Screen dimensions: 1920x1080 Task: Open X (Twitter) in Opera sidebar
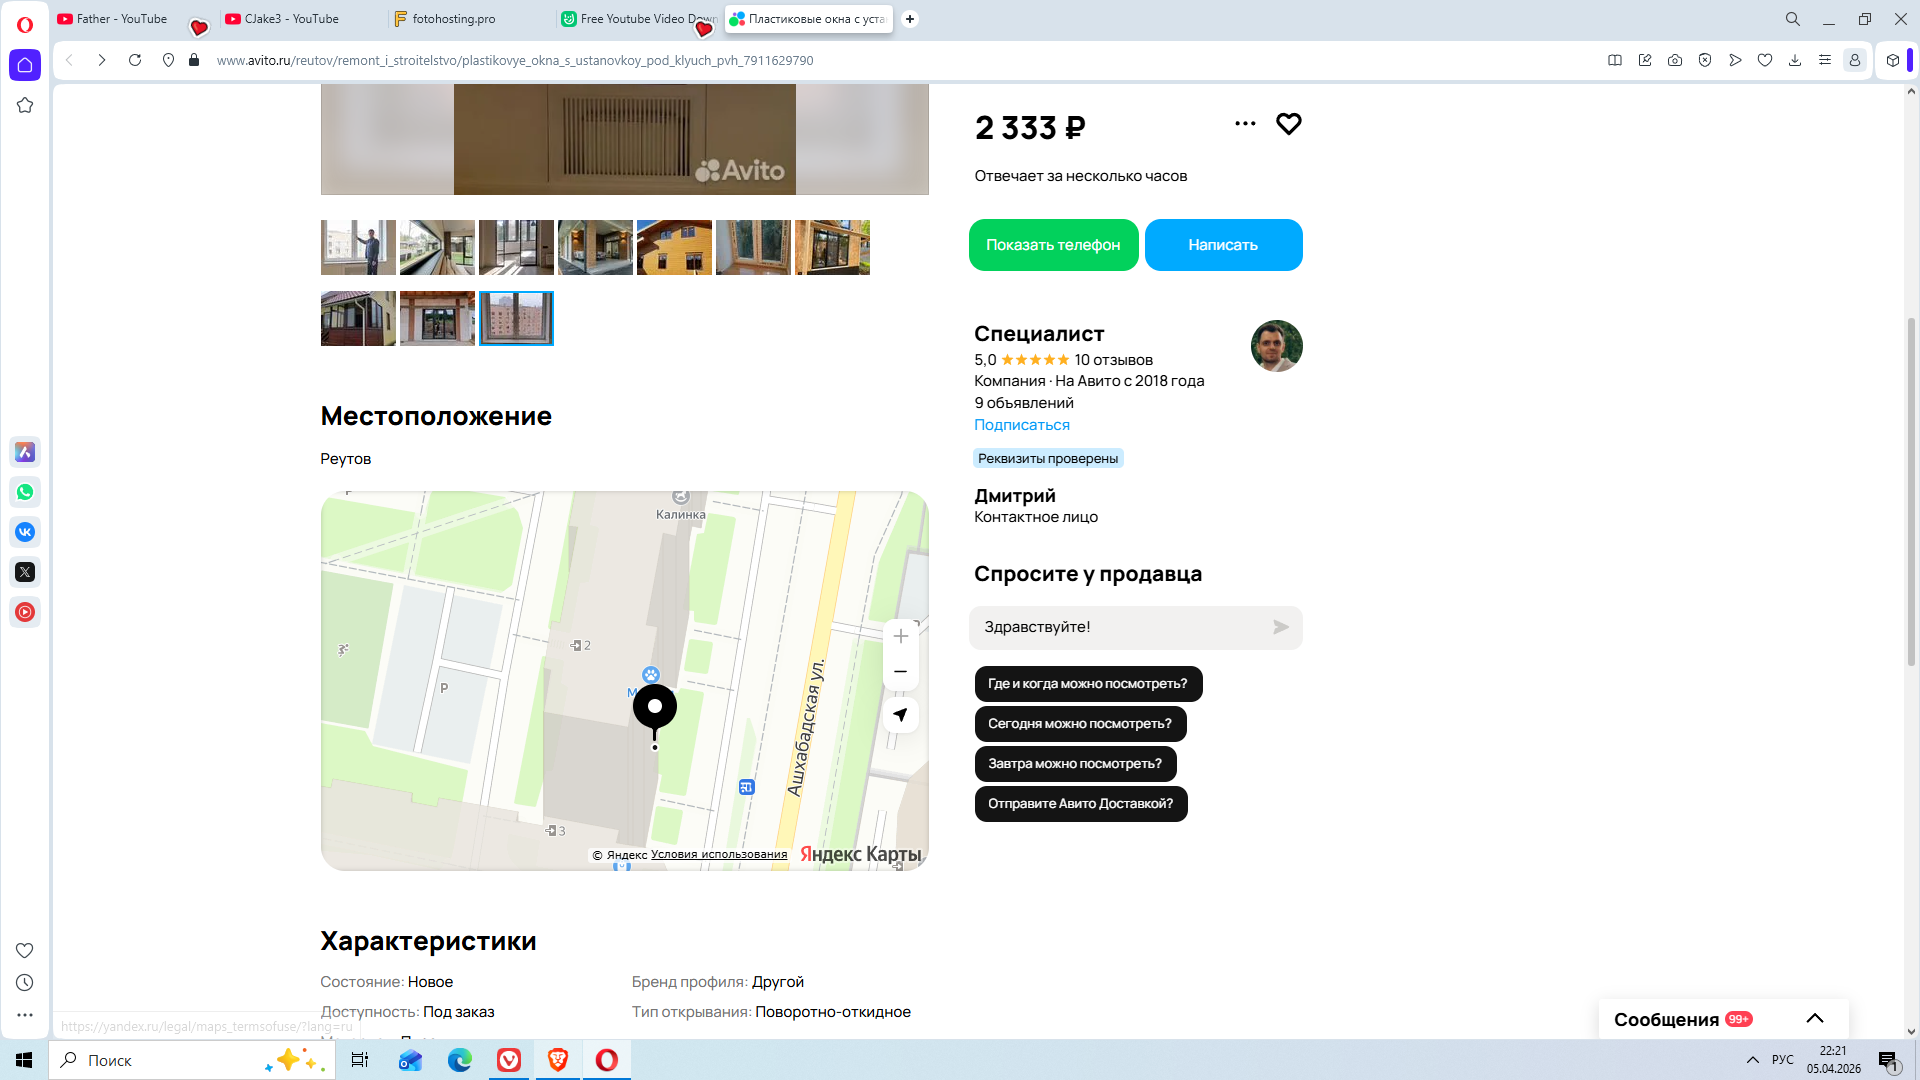point(25,572)
